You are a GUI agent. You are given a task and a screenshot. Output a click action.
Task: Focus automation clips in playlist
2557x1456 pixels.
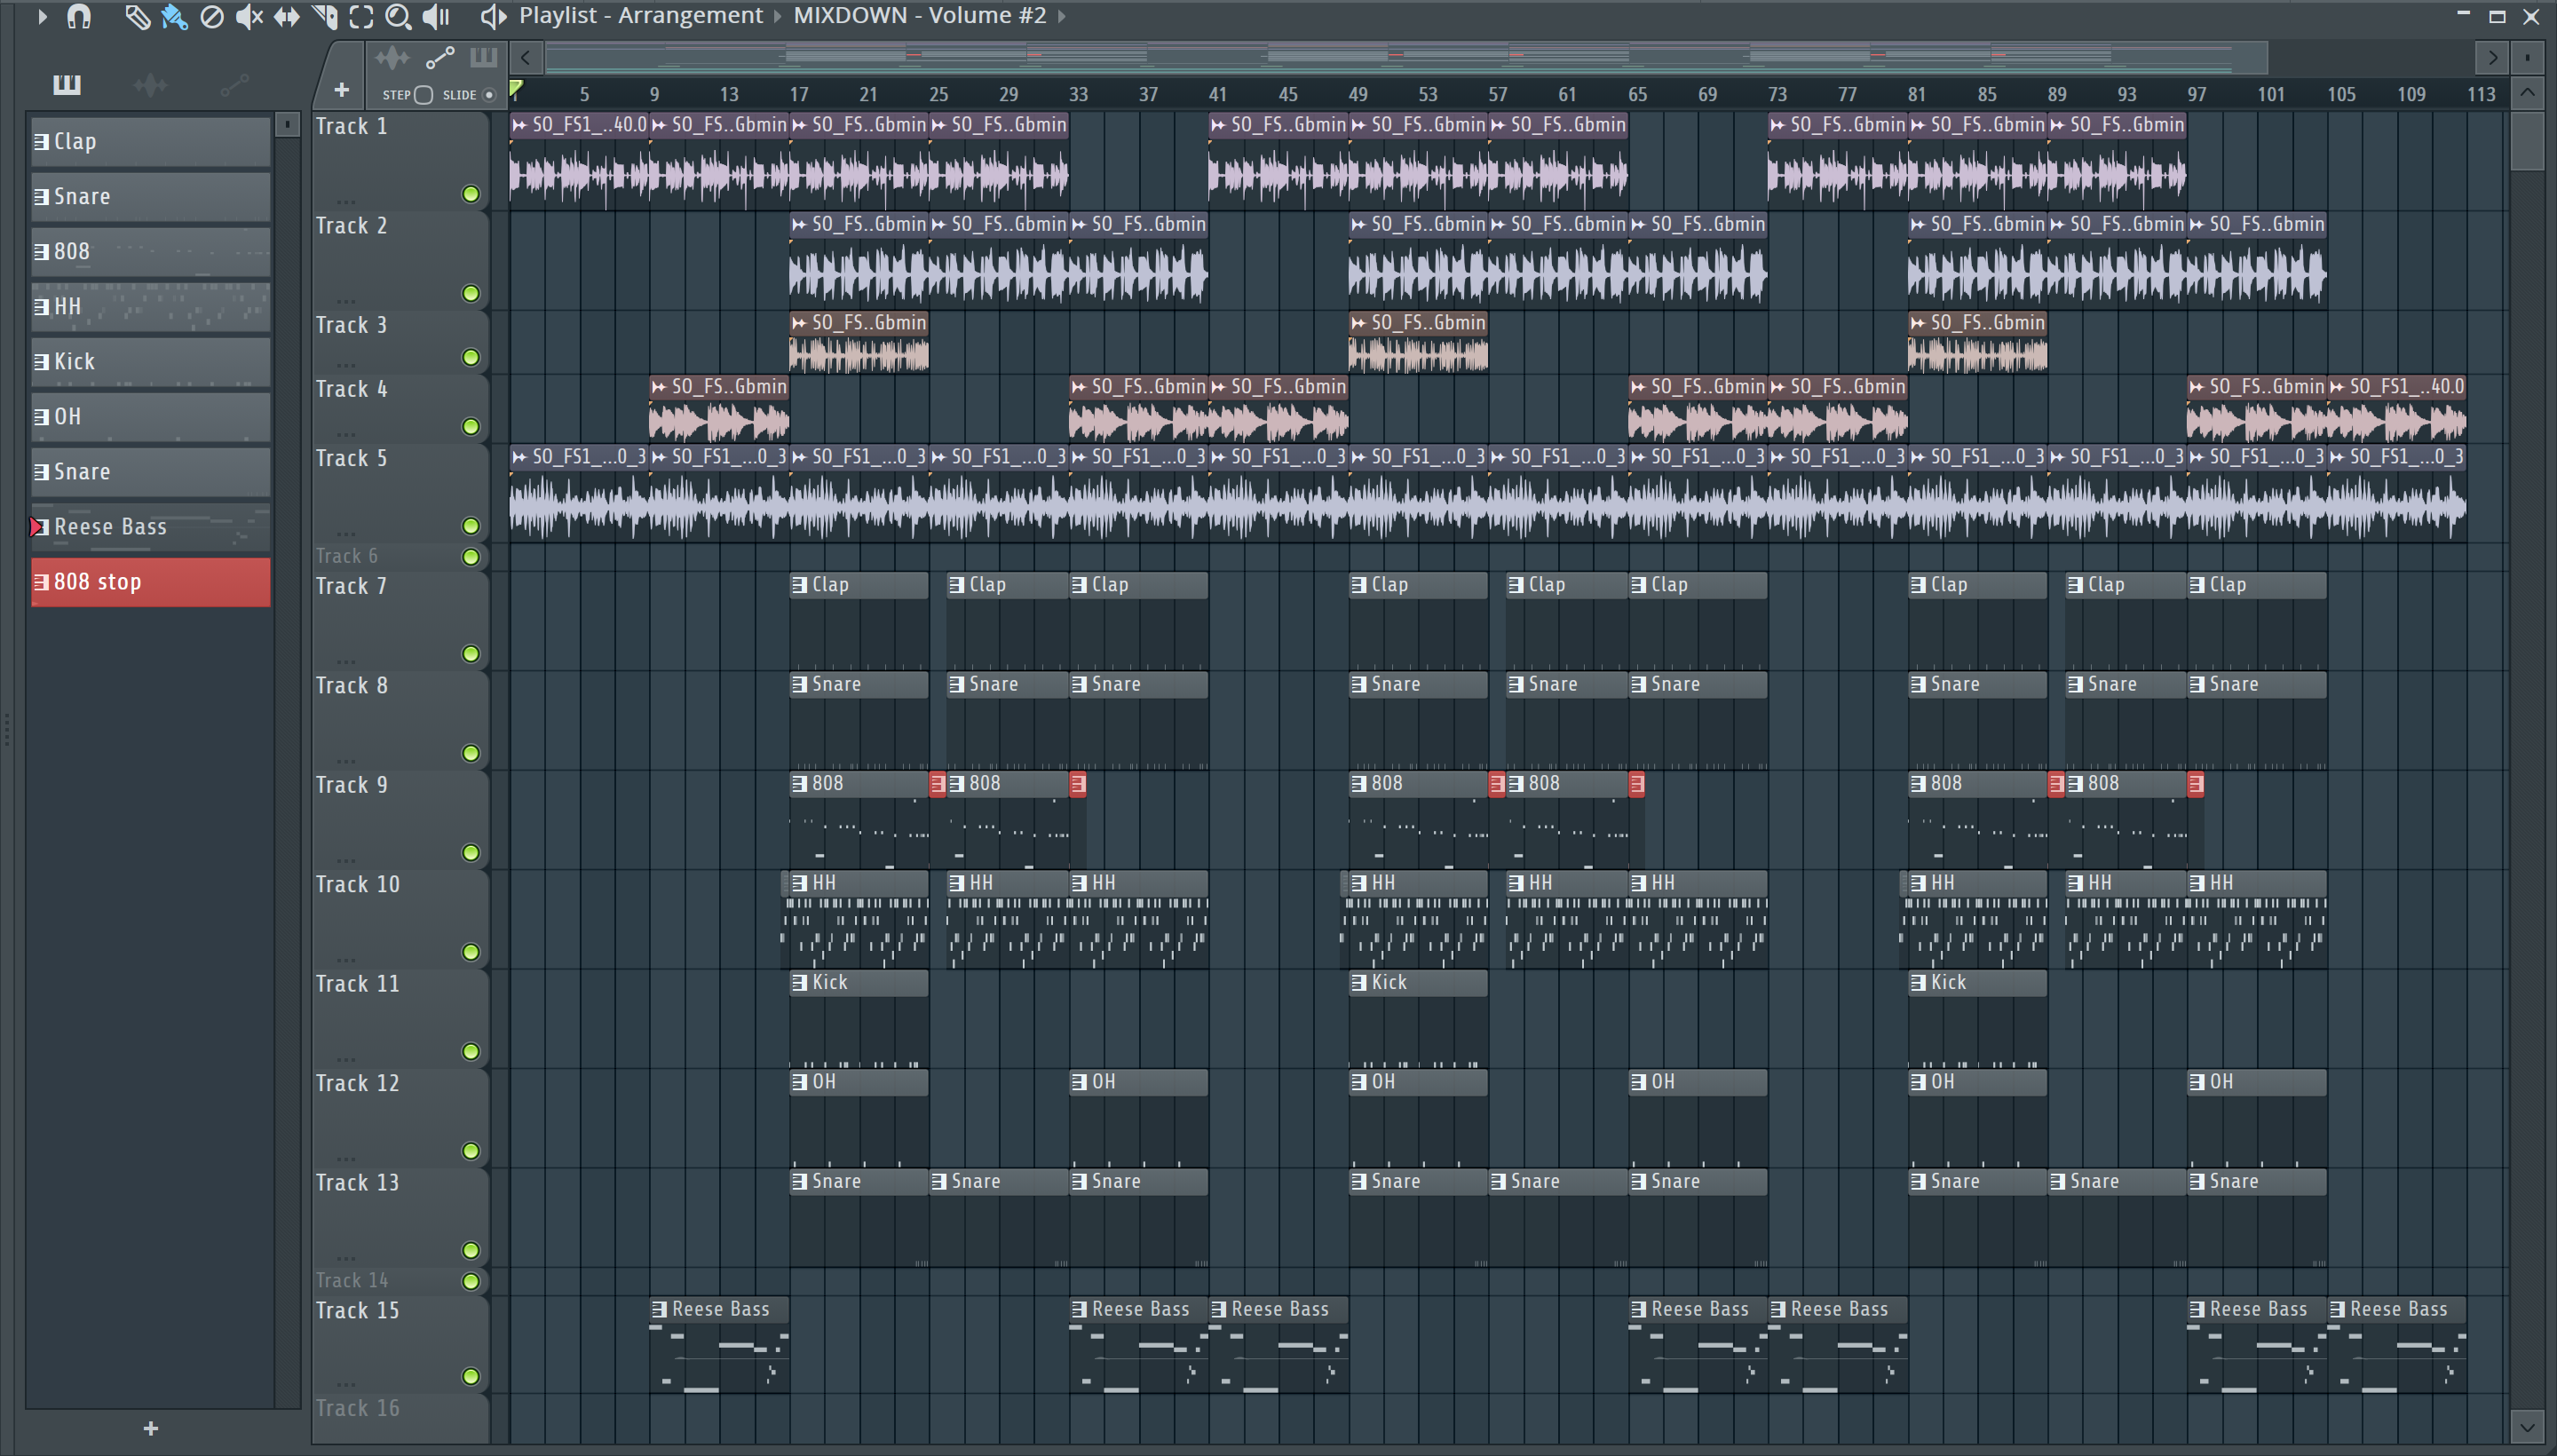(440, 58)
